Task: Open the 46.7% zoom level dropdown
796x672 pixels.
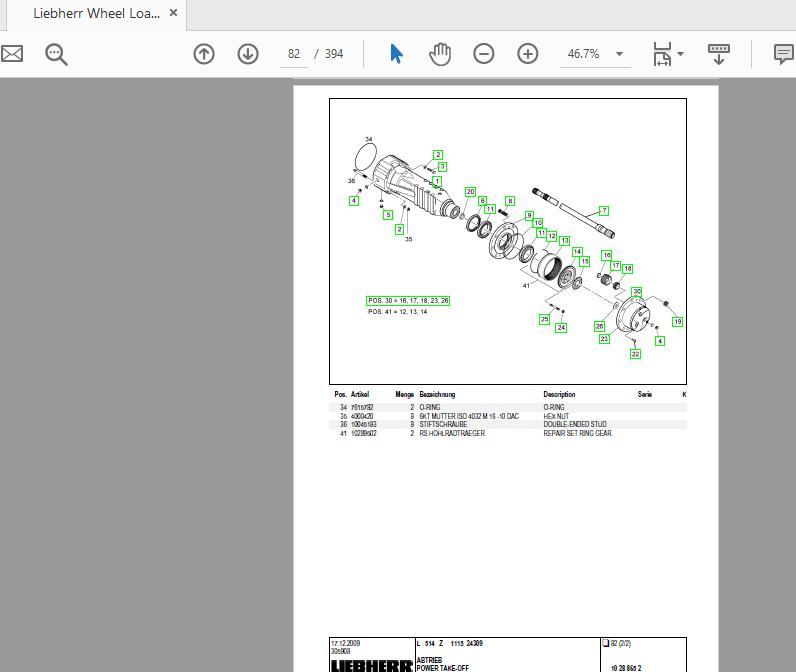Action: (x=619, y=54)
